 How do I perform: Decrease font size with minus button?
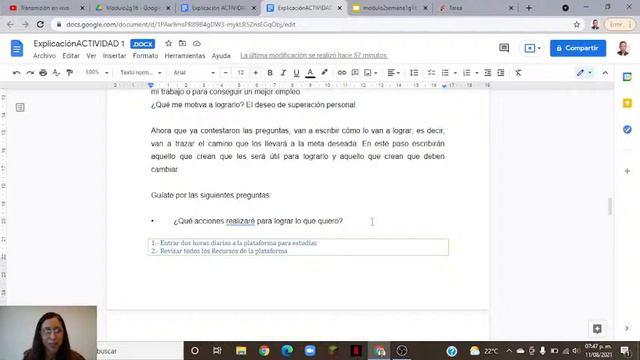226,73
